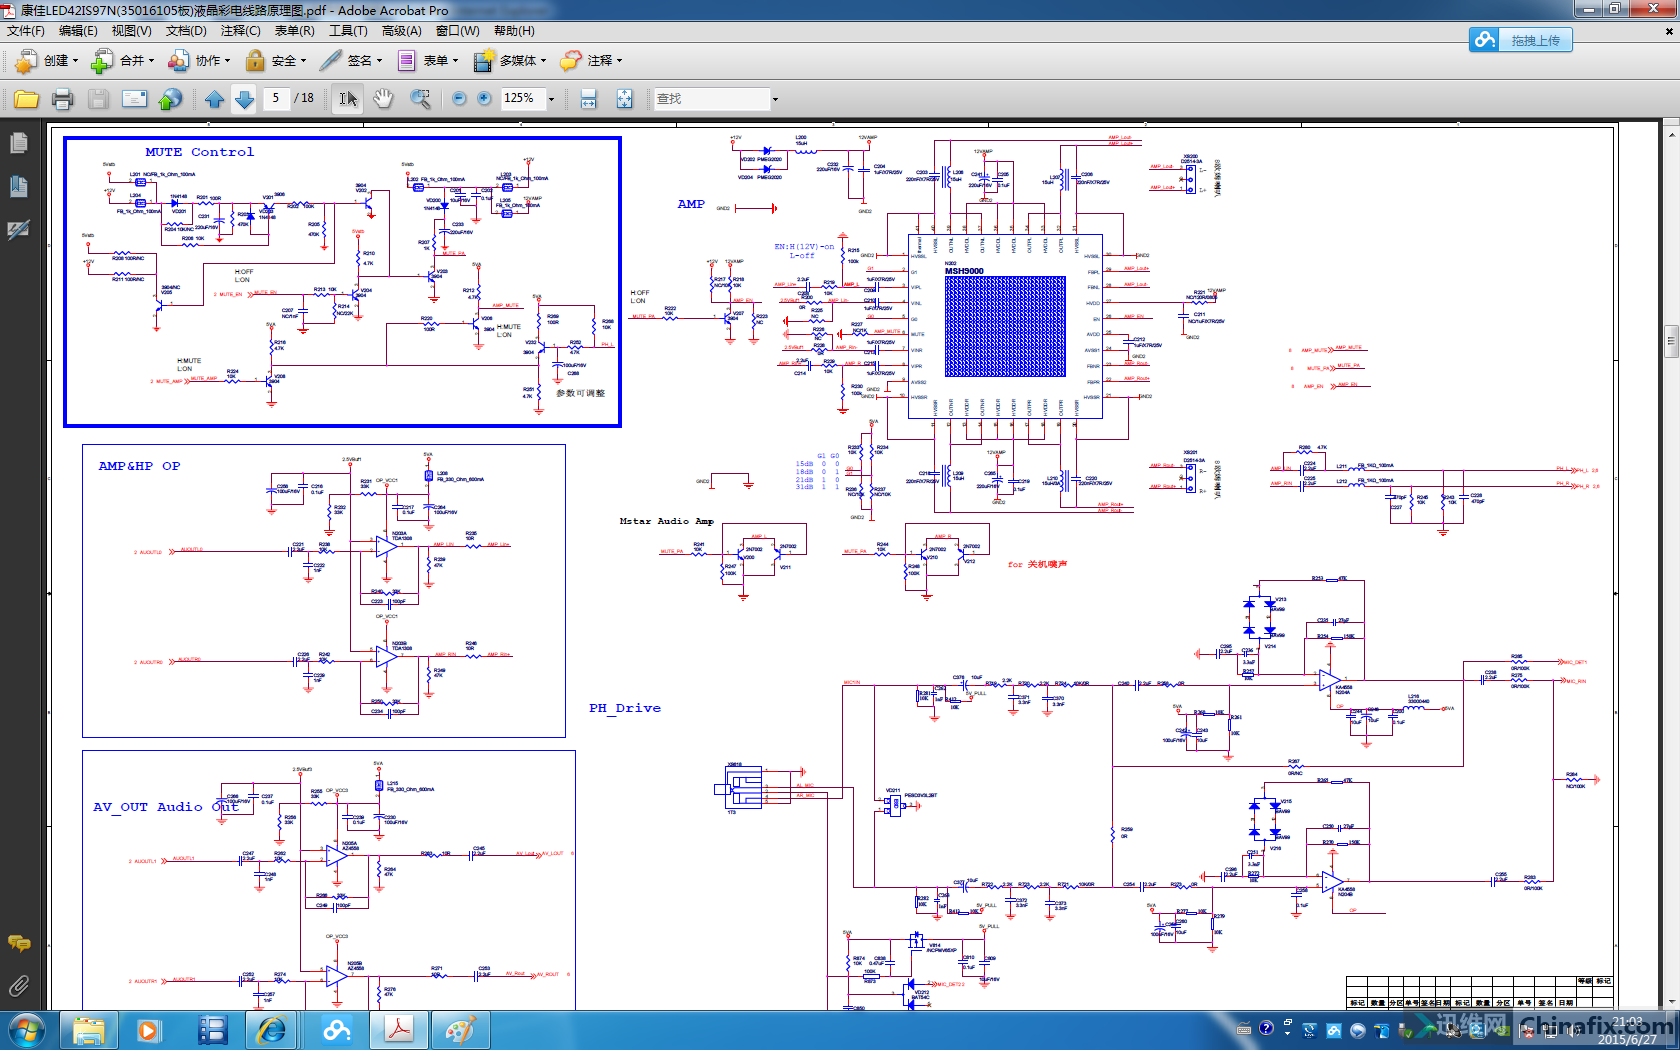Open the Attachments paperclip panel
Viewport: 1680px width, 1050px height.
(x=18, y=987)
